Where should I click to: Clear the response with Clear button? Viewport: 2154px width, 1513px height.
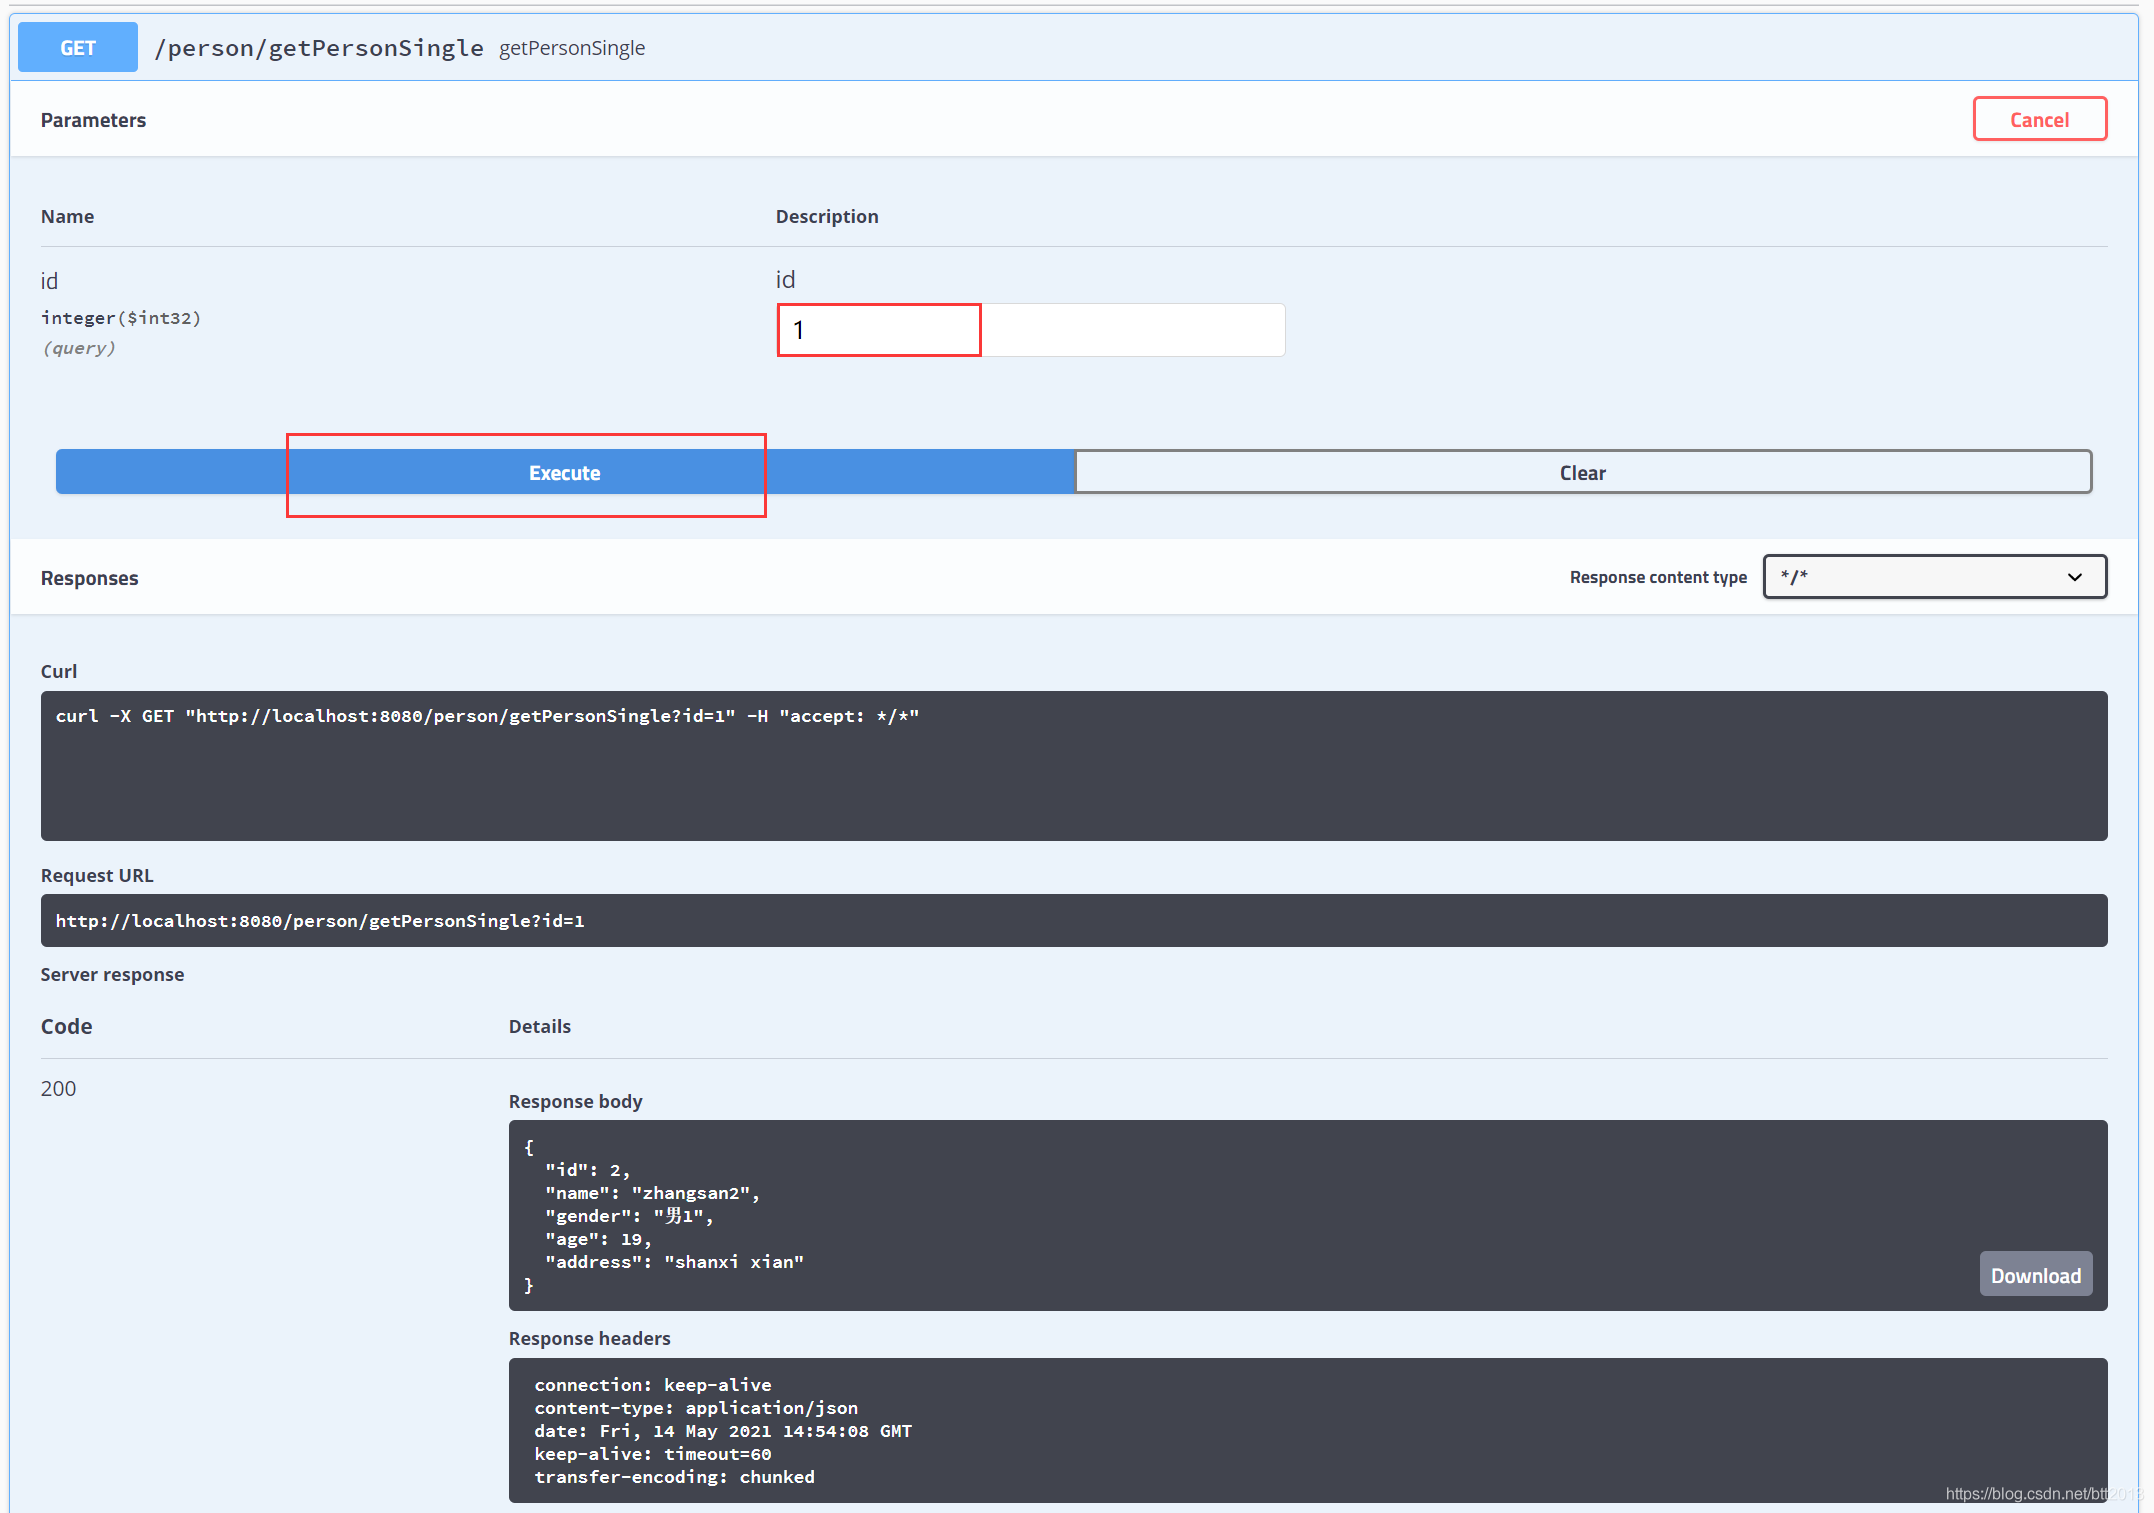click(x=1582, y=472)
